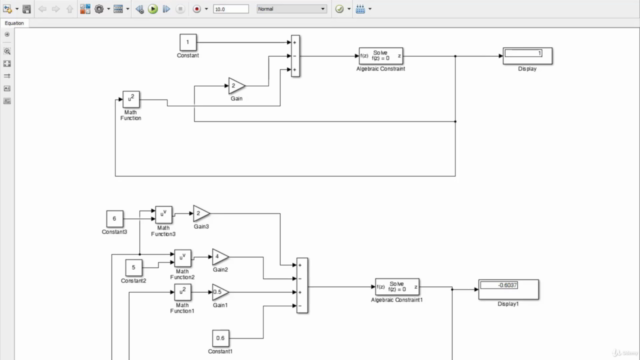
Task: Select the Constant1 block with value 0.6
Action: click(x=220, y=338)
